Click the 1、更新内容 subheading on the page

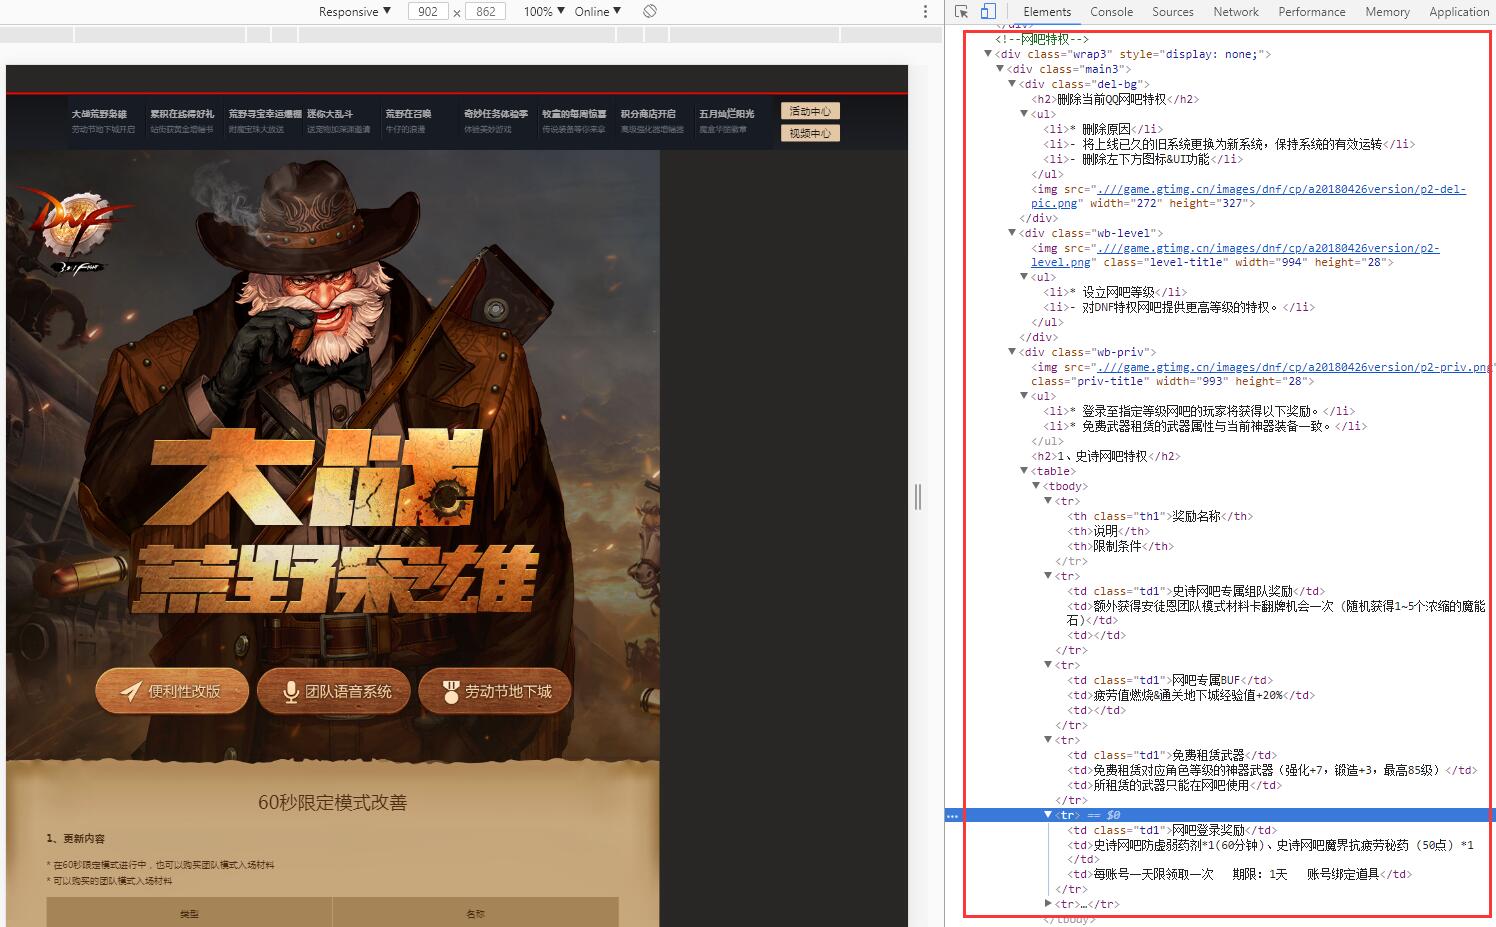76,838
